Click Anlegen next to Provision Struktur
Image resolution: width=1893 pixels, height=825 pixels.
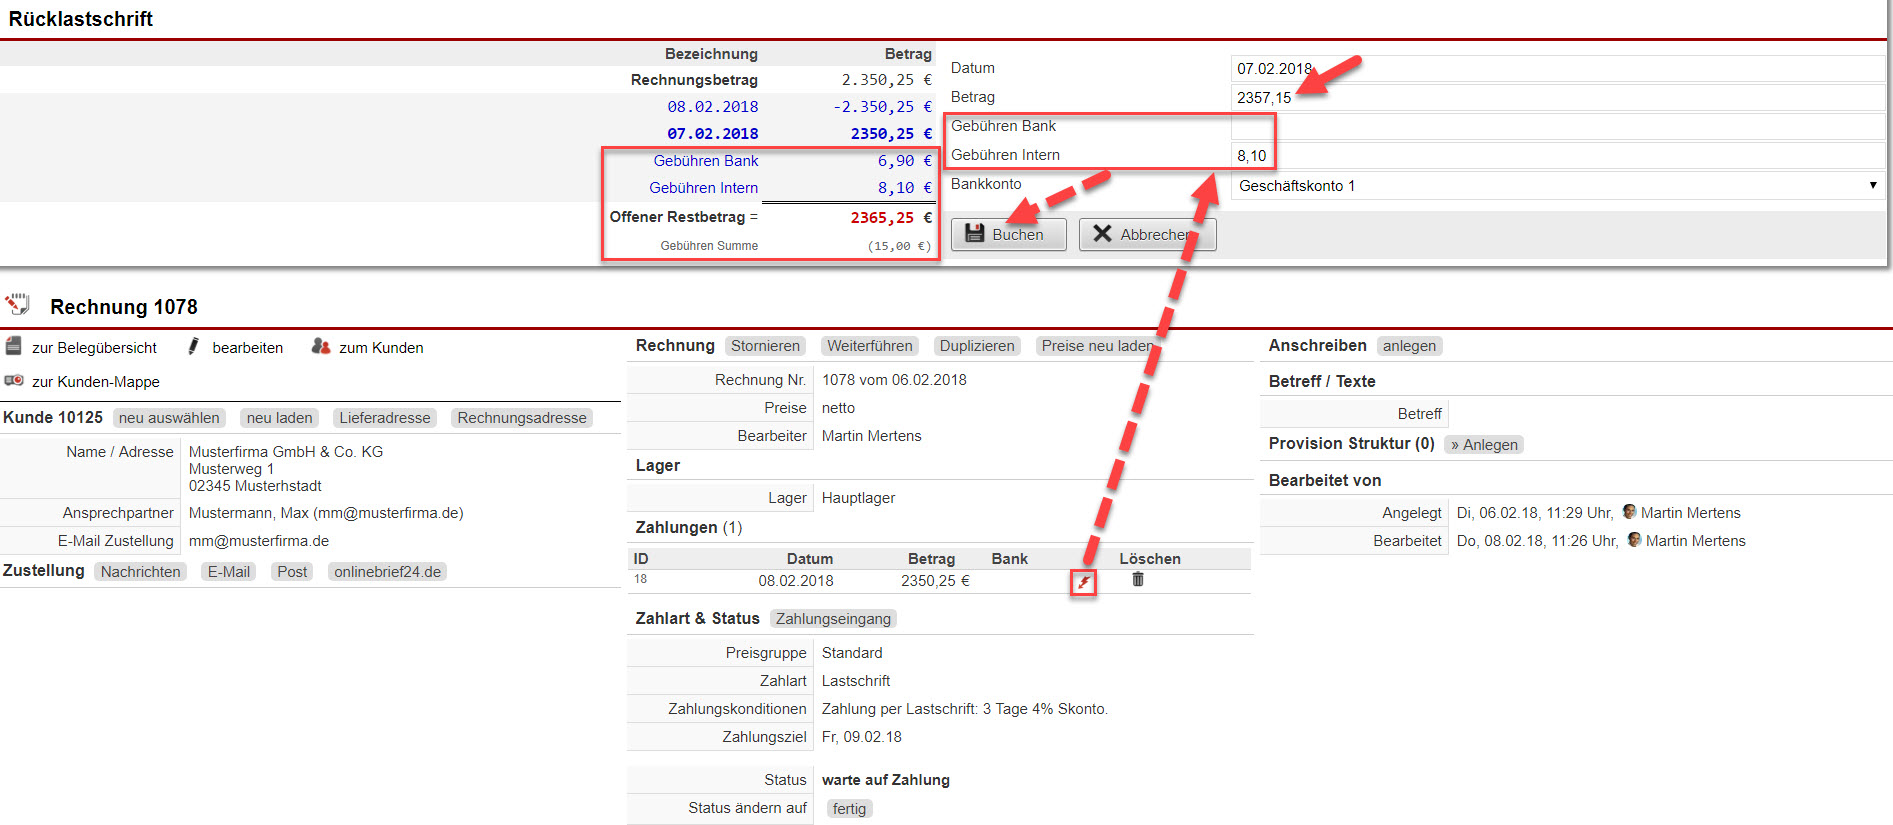coord(1484,445)
